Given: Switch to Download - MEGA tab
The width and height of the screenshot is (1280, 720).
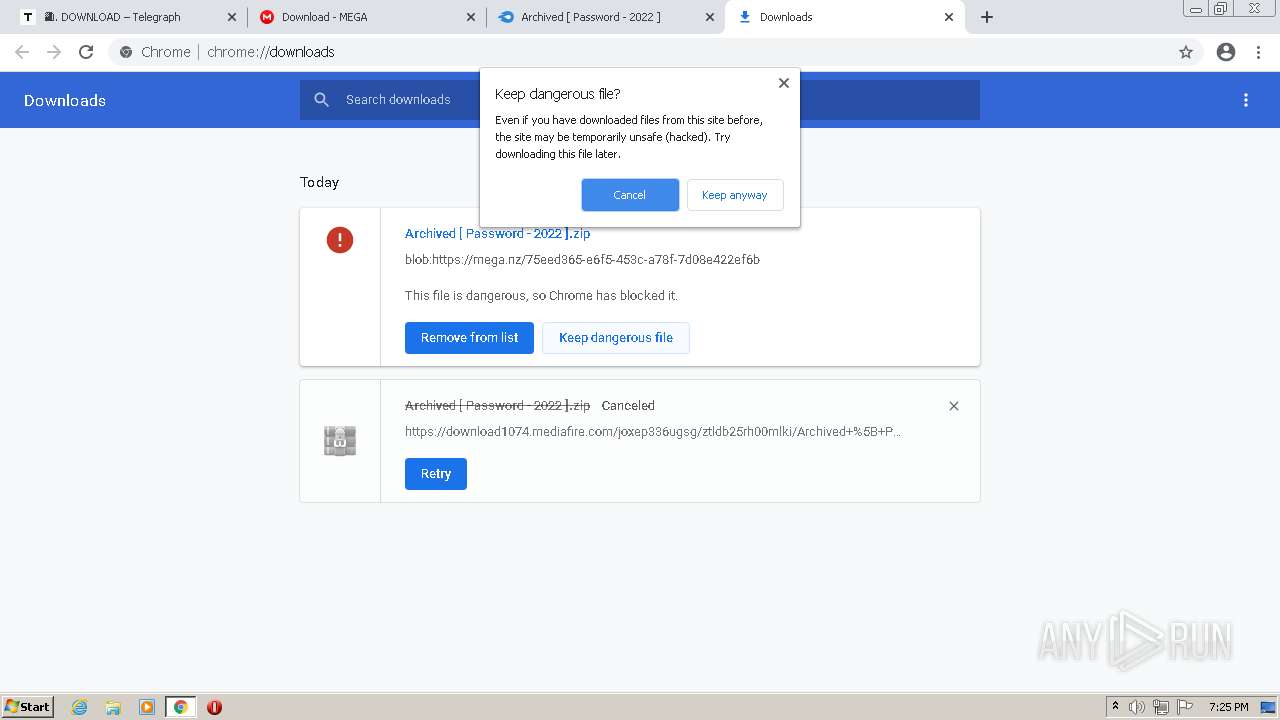Looking at the screenshot, I should pyautogui.click(x=368, y=17).
